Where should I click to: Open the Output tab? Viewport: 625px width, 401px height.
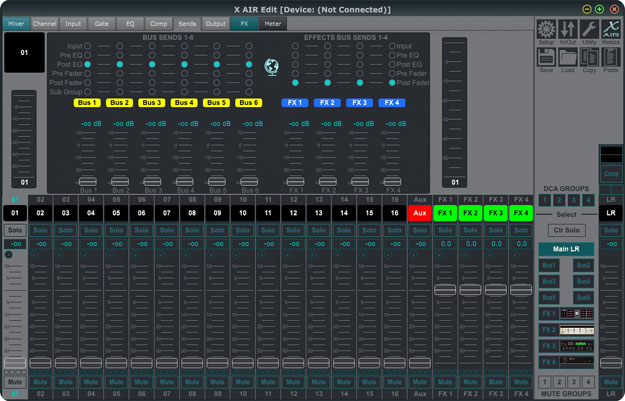point(216,24)
